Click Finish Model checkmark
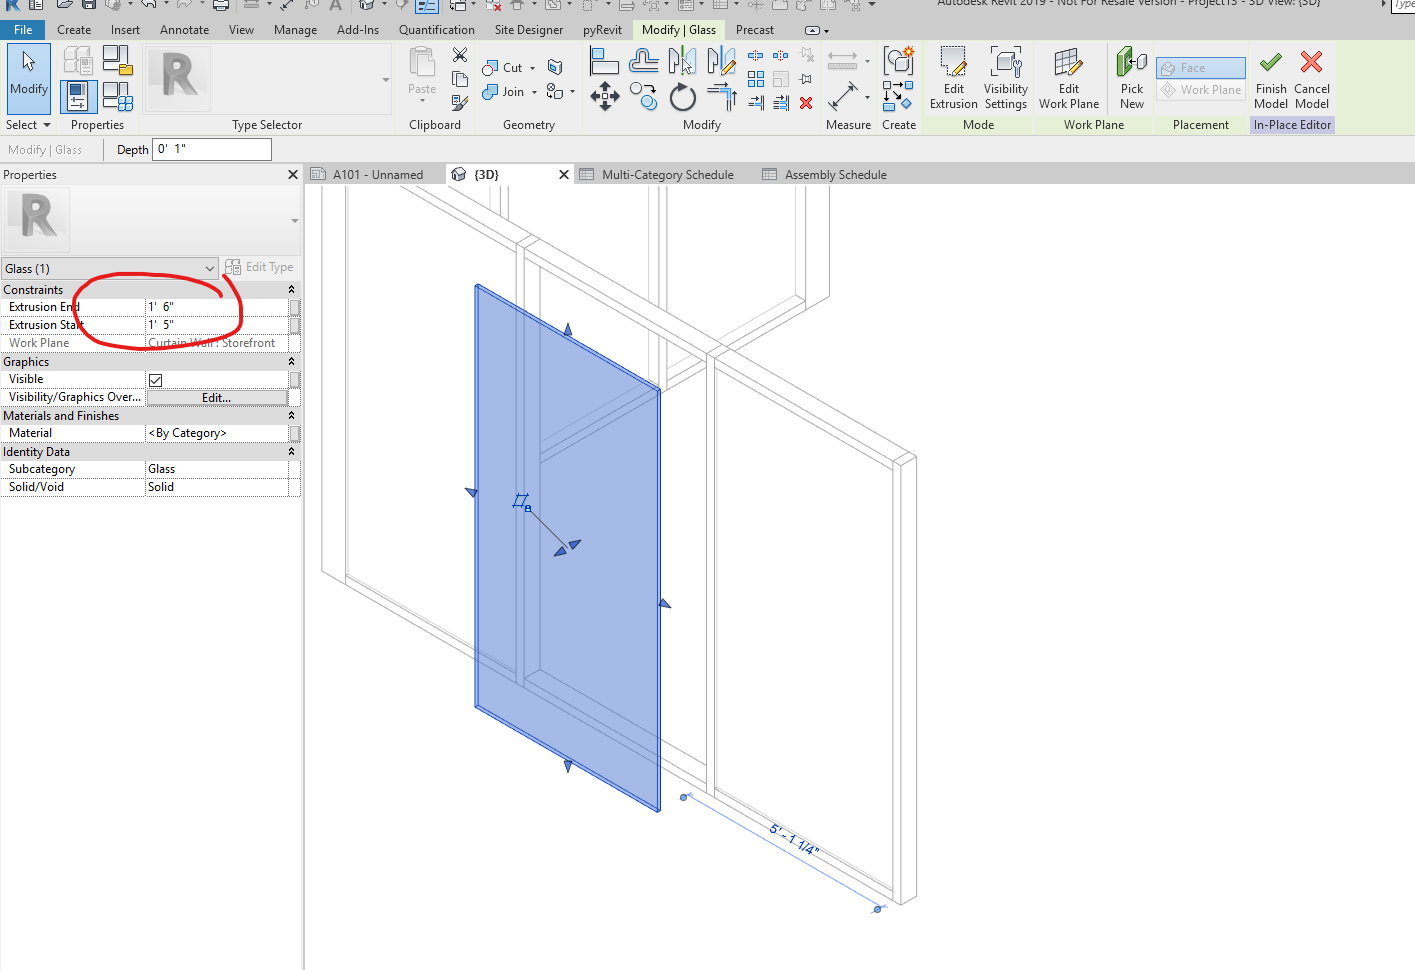This screenshot has width=1415, height=970. tap(1271, 78)
